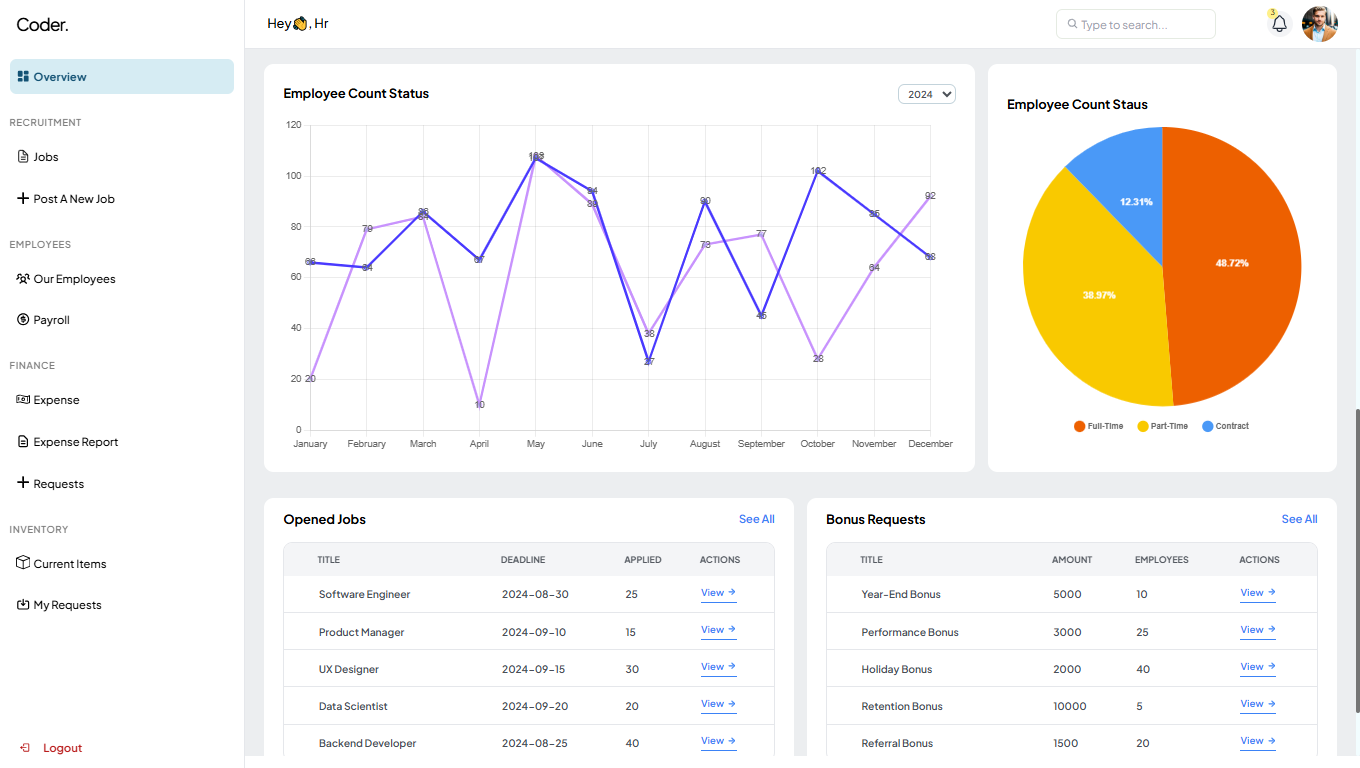
Task: Click the plus icon beside Post A New Job
Action: click(23, 199)
